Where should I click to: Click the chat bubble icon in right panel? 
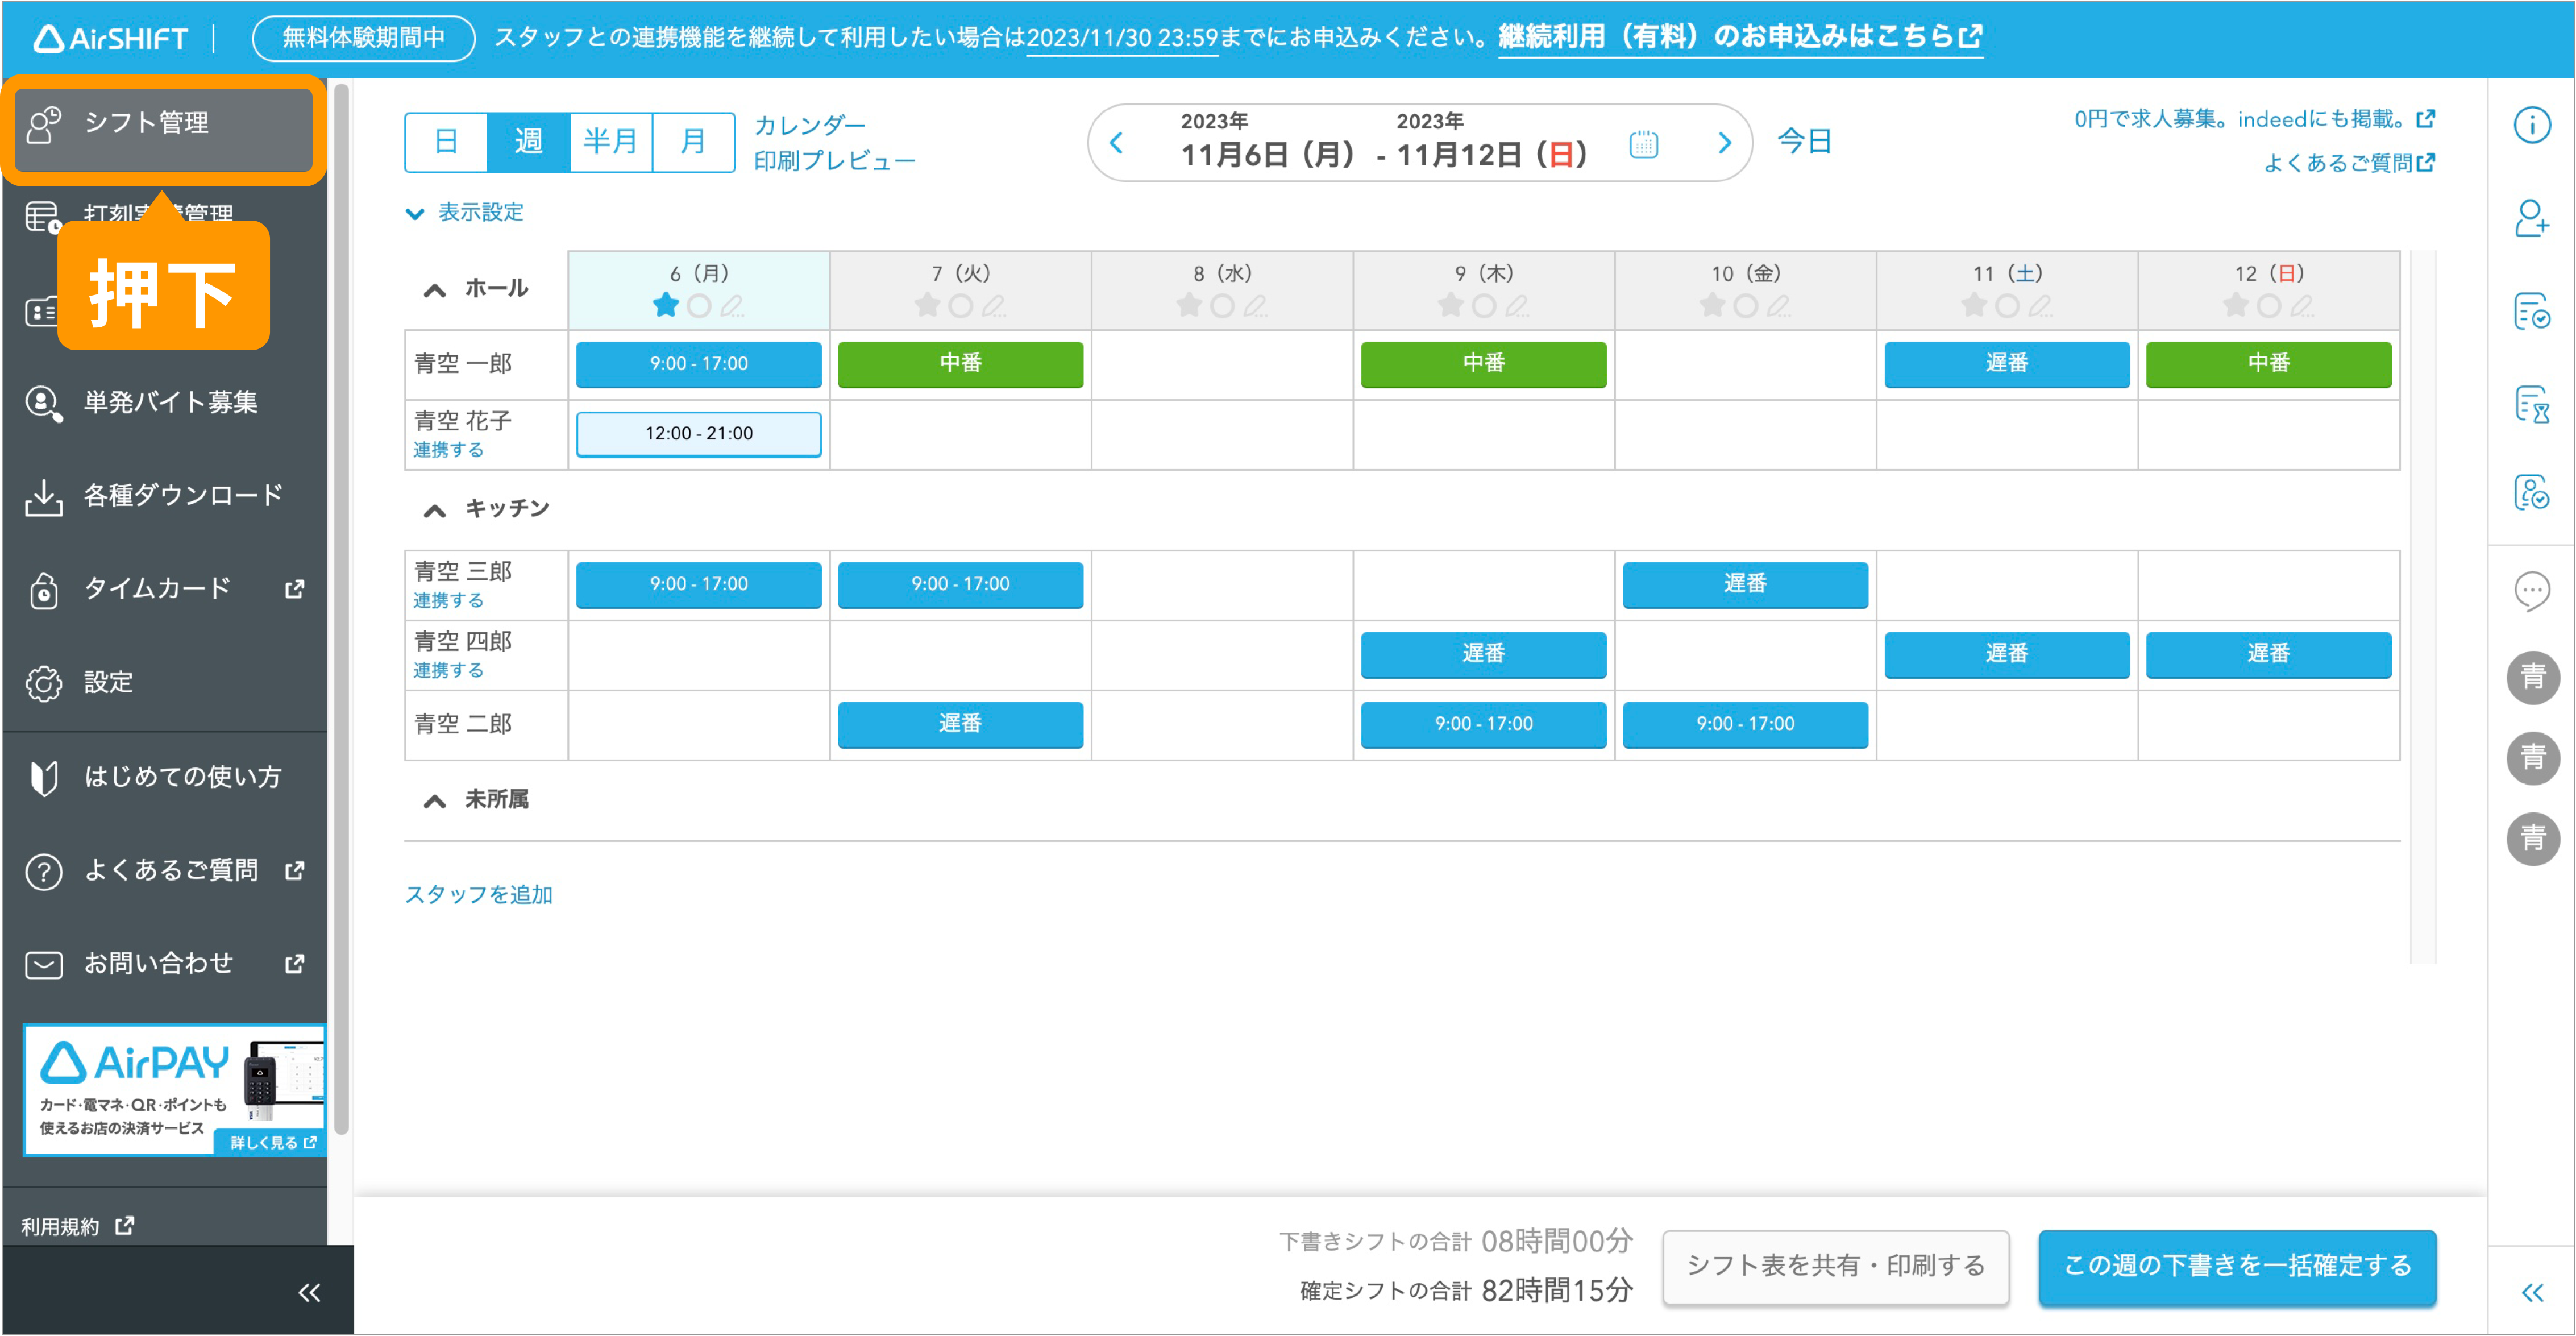pyautogui.click(x=2531, y=591)
